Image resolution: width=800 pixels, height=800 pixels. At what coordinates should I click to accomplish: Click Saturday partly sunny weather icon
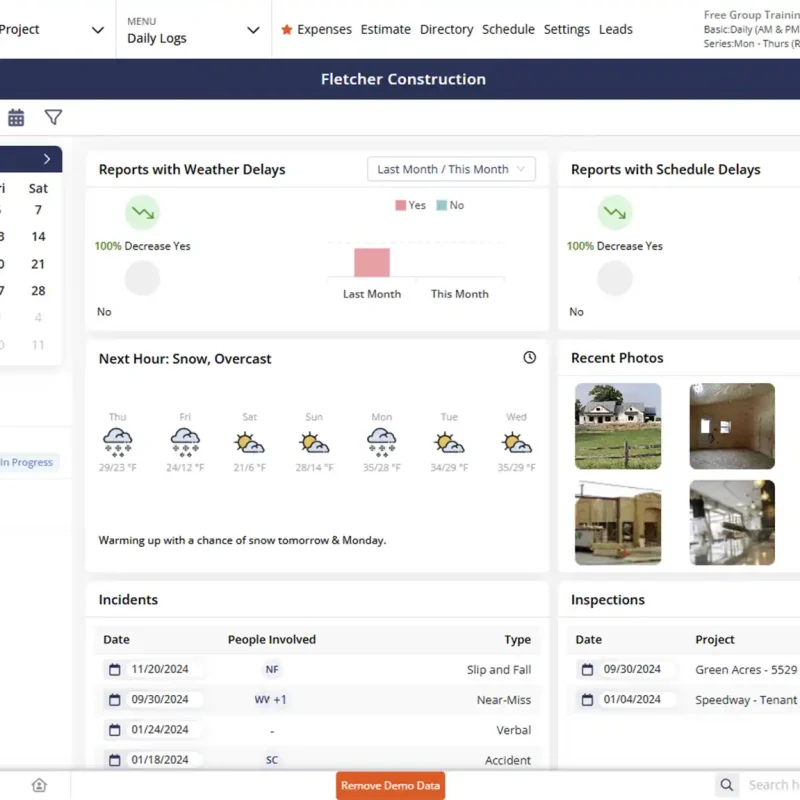pyautogui.click(x=249, y=442)
